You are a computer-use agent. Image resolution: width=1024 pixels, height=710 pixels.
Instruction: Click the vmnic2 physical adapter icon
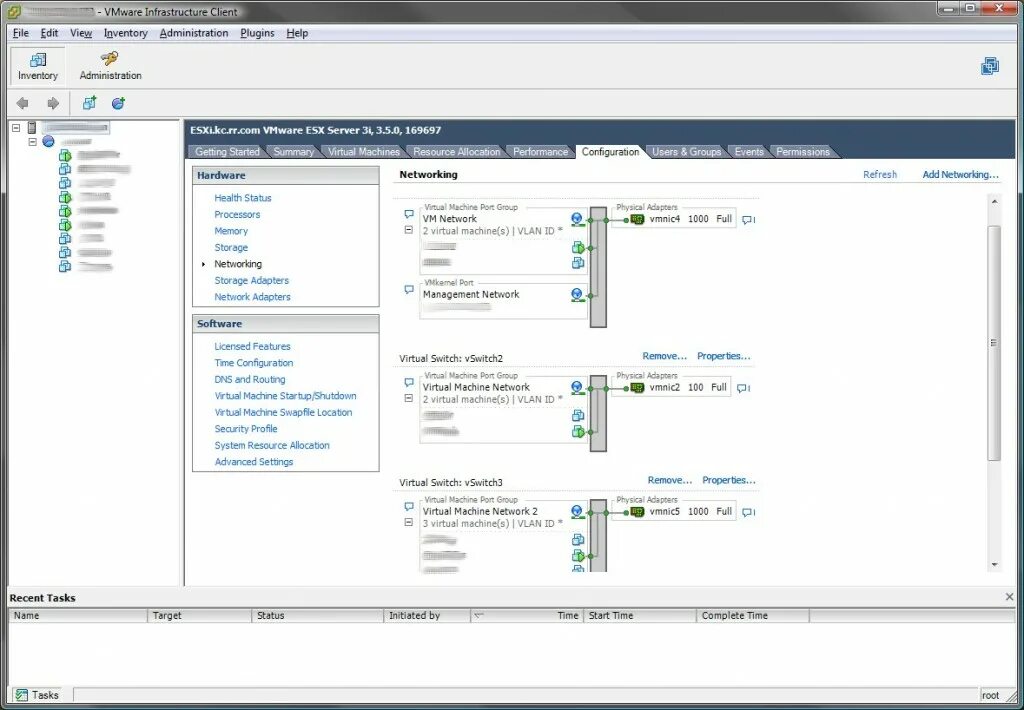[637, 388]
